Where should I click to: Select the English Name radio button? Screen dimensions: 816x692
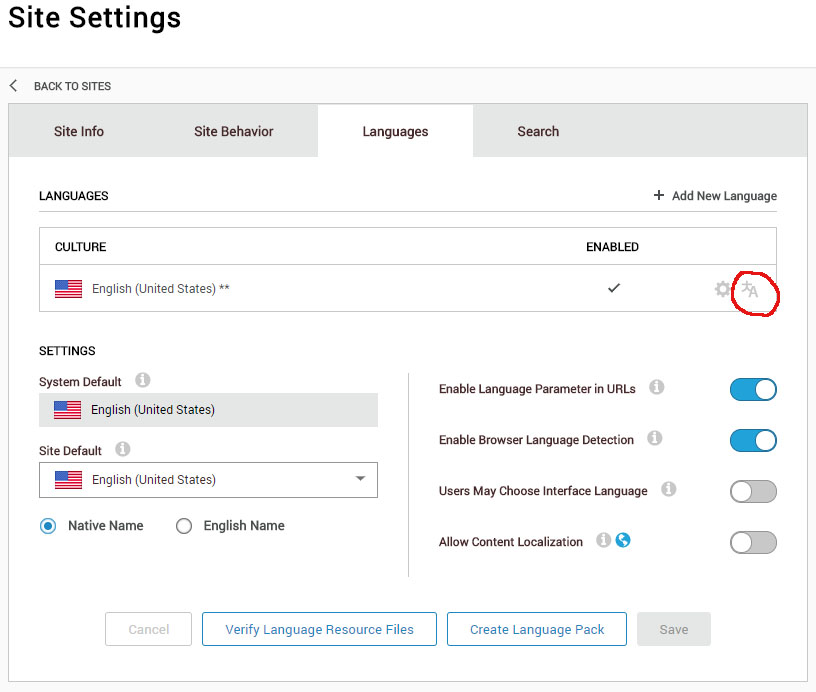click(x=184, y=526)
